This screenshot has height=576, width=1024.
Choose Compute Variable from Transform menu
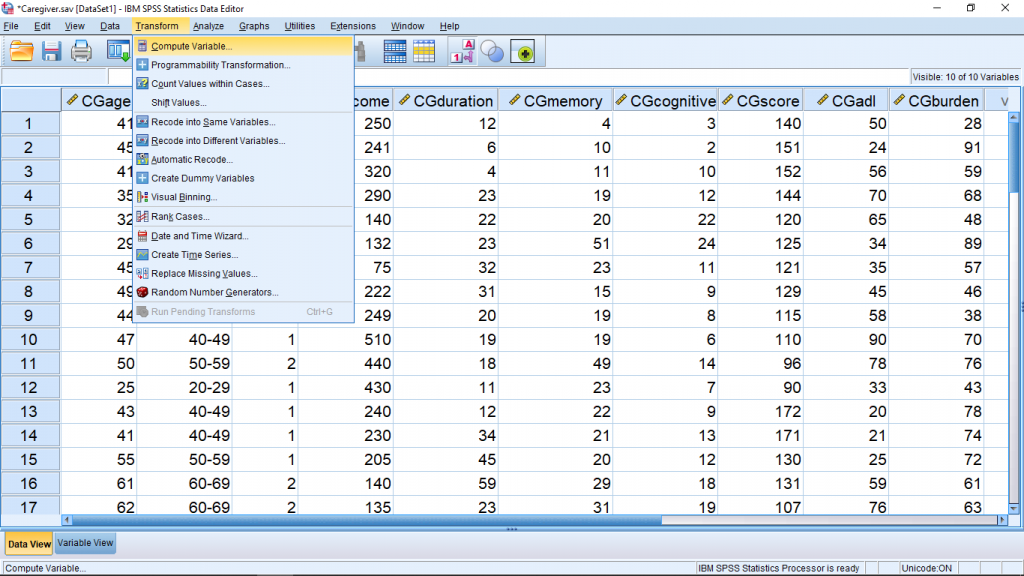191,46
